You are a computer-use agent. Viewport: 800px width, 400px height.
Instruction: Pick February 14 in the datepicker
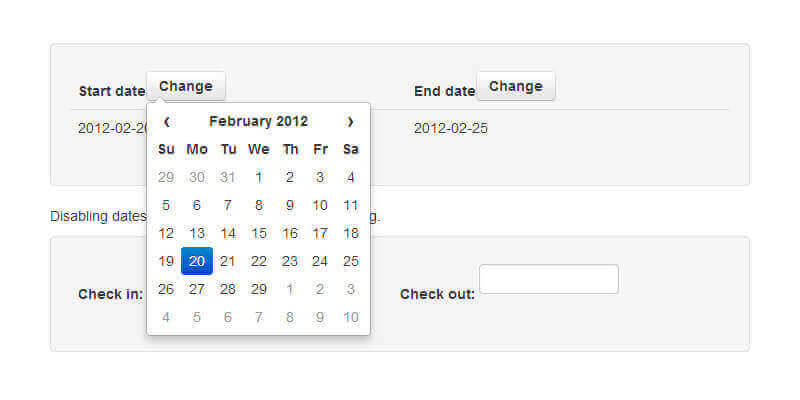[228, 233]
